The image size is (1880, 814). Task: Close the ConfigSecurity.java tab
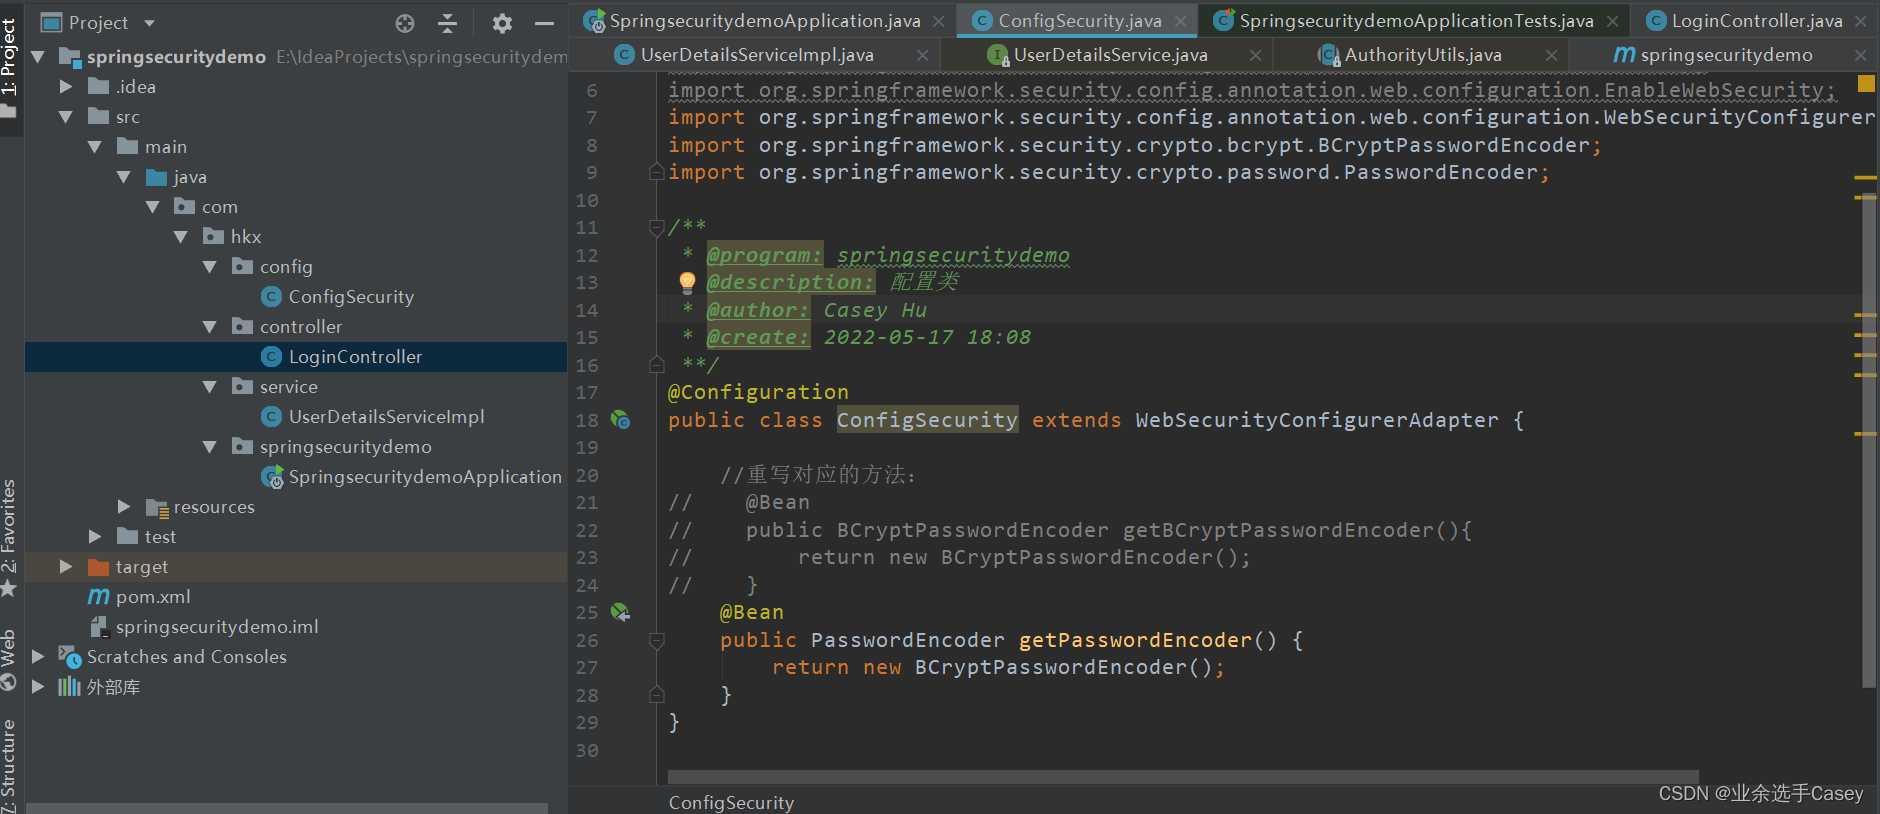pyautogui.click(x=1181, y=21)
